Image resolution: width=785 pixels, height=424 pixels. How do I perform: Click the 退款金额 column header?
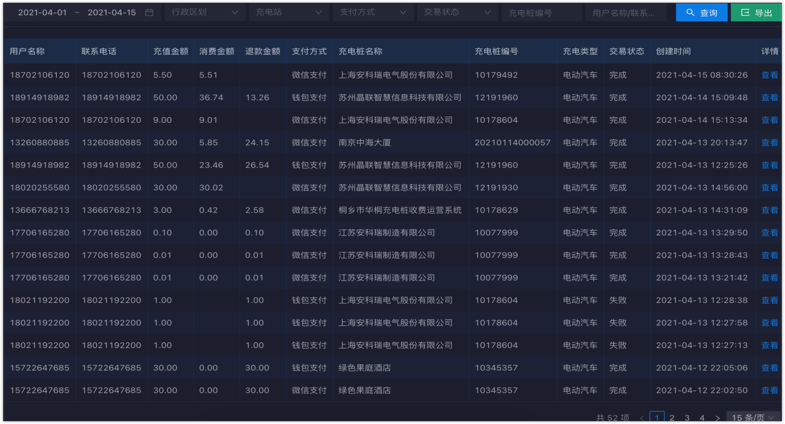point(263,51)
